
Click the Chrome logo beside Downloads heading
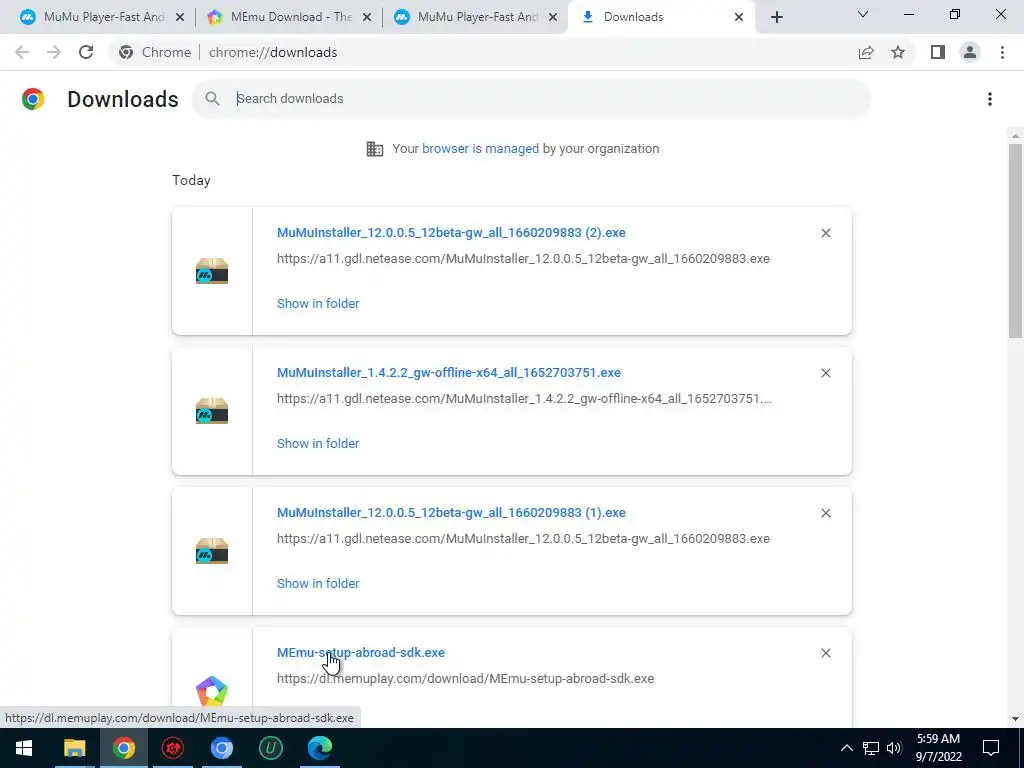coord(33,99)
